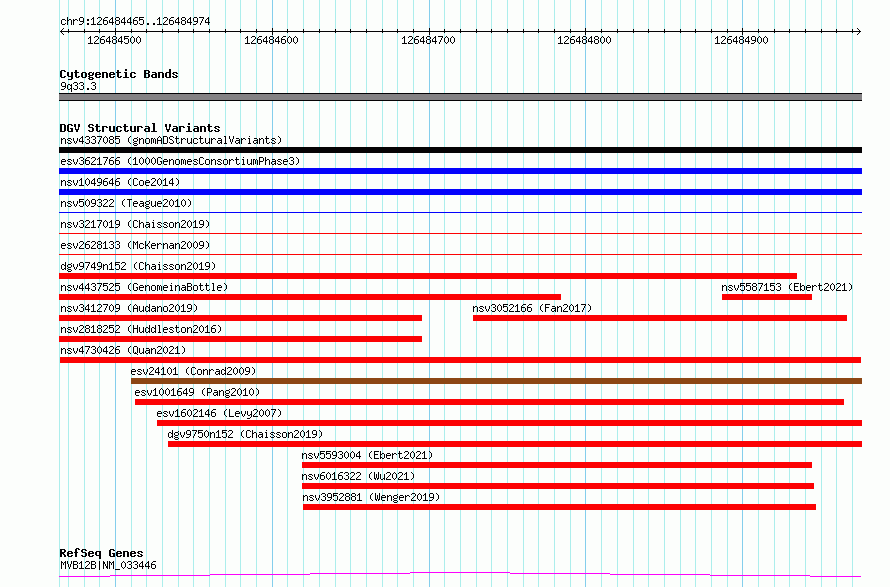Select the black nsv4337085 variant bar
This screenshot has width=890, height=587.
click(460, 150)
